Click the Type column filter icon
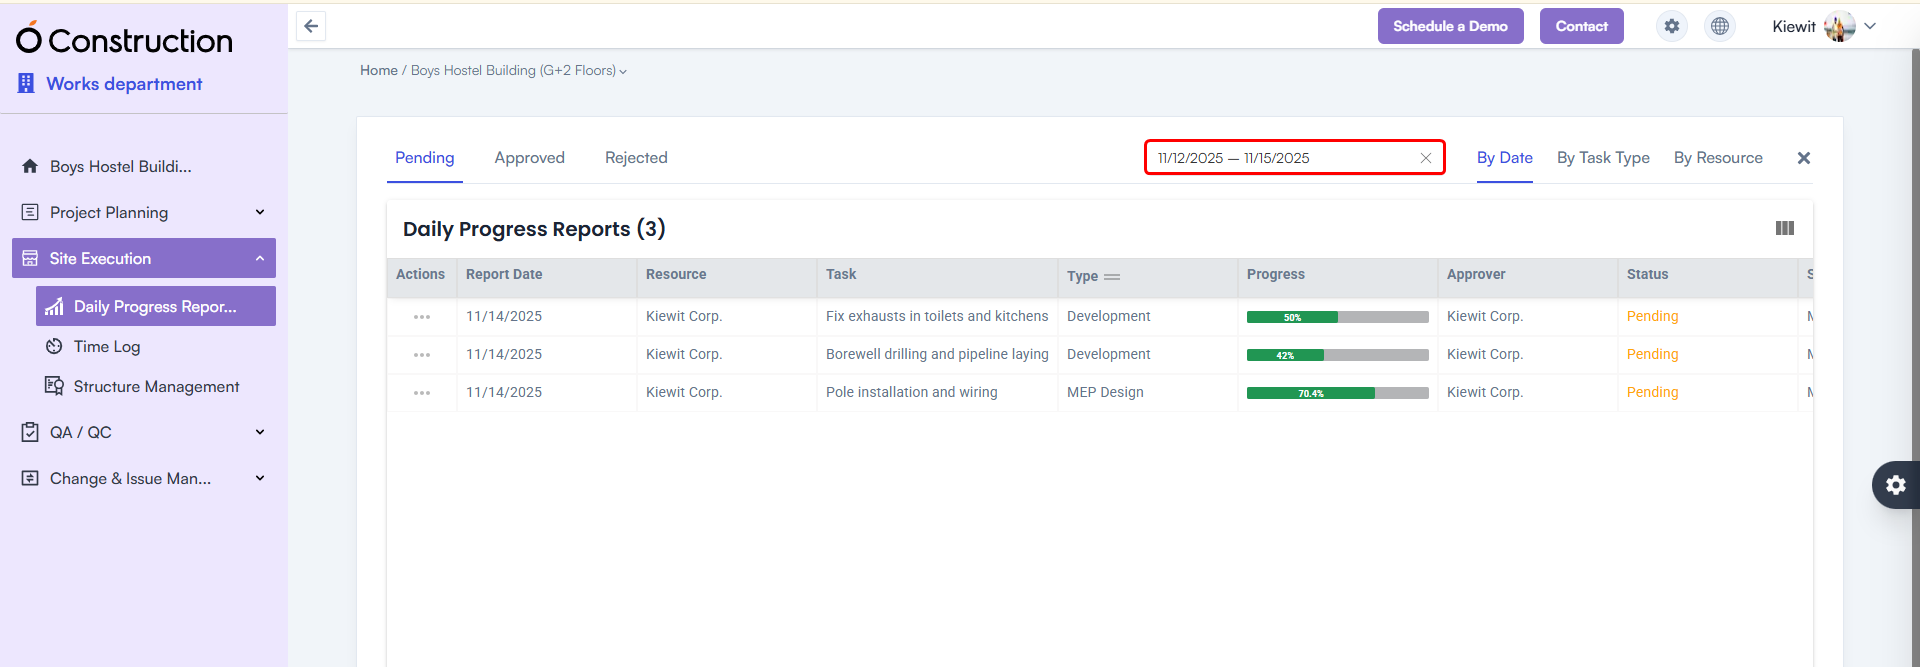Image resolution: width=1920 pixels, height=667 pixels. [x=1112, y=277]
